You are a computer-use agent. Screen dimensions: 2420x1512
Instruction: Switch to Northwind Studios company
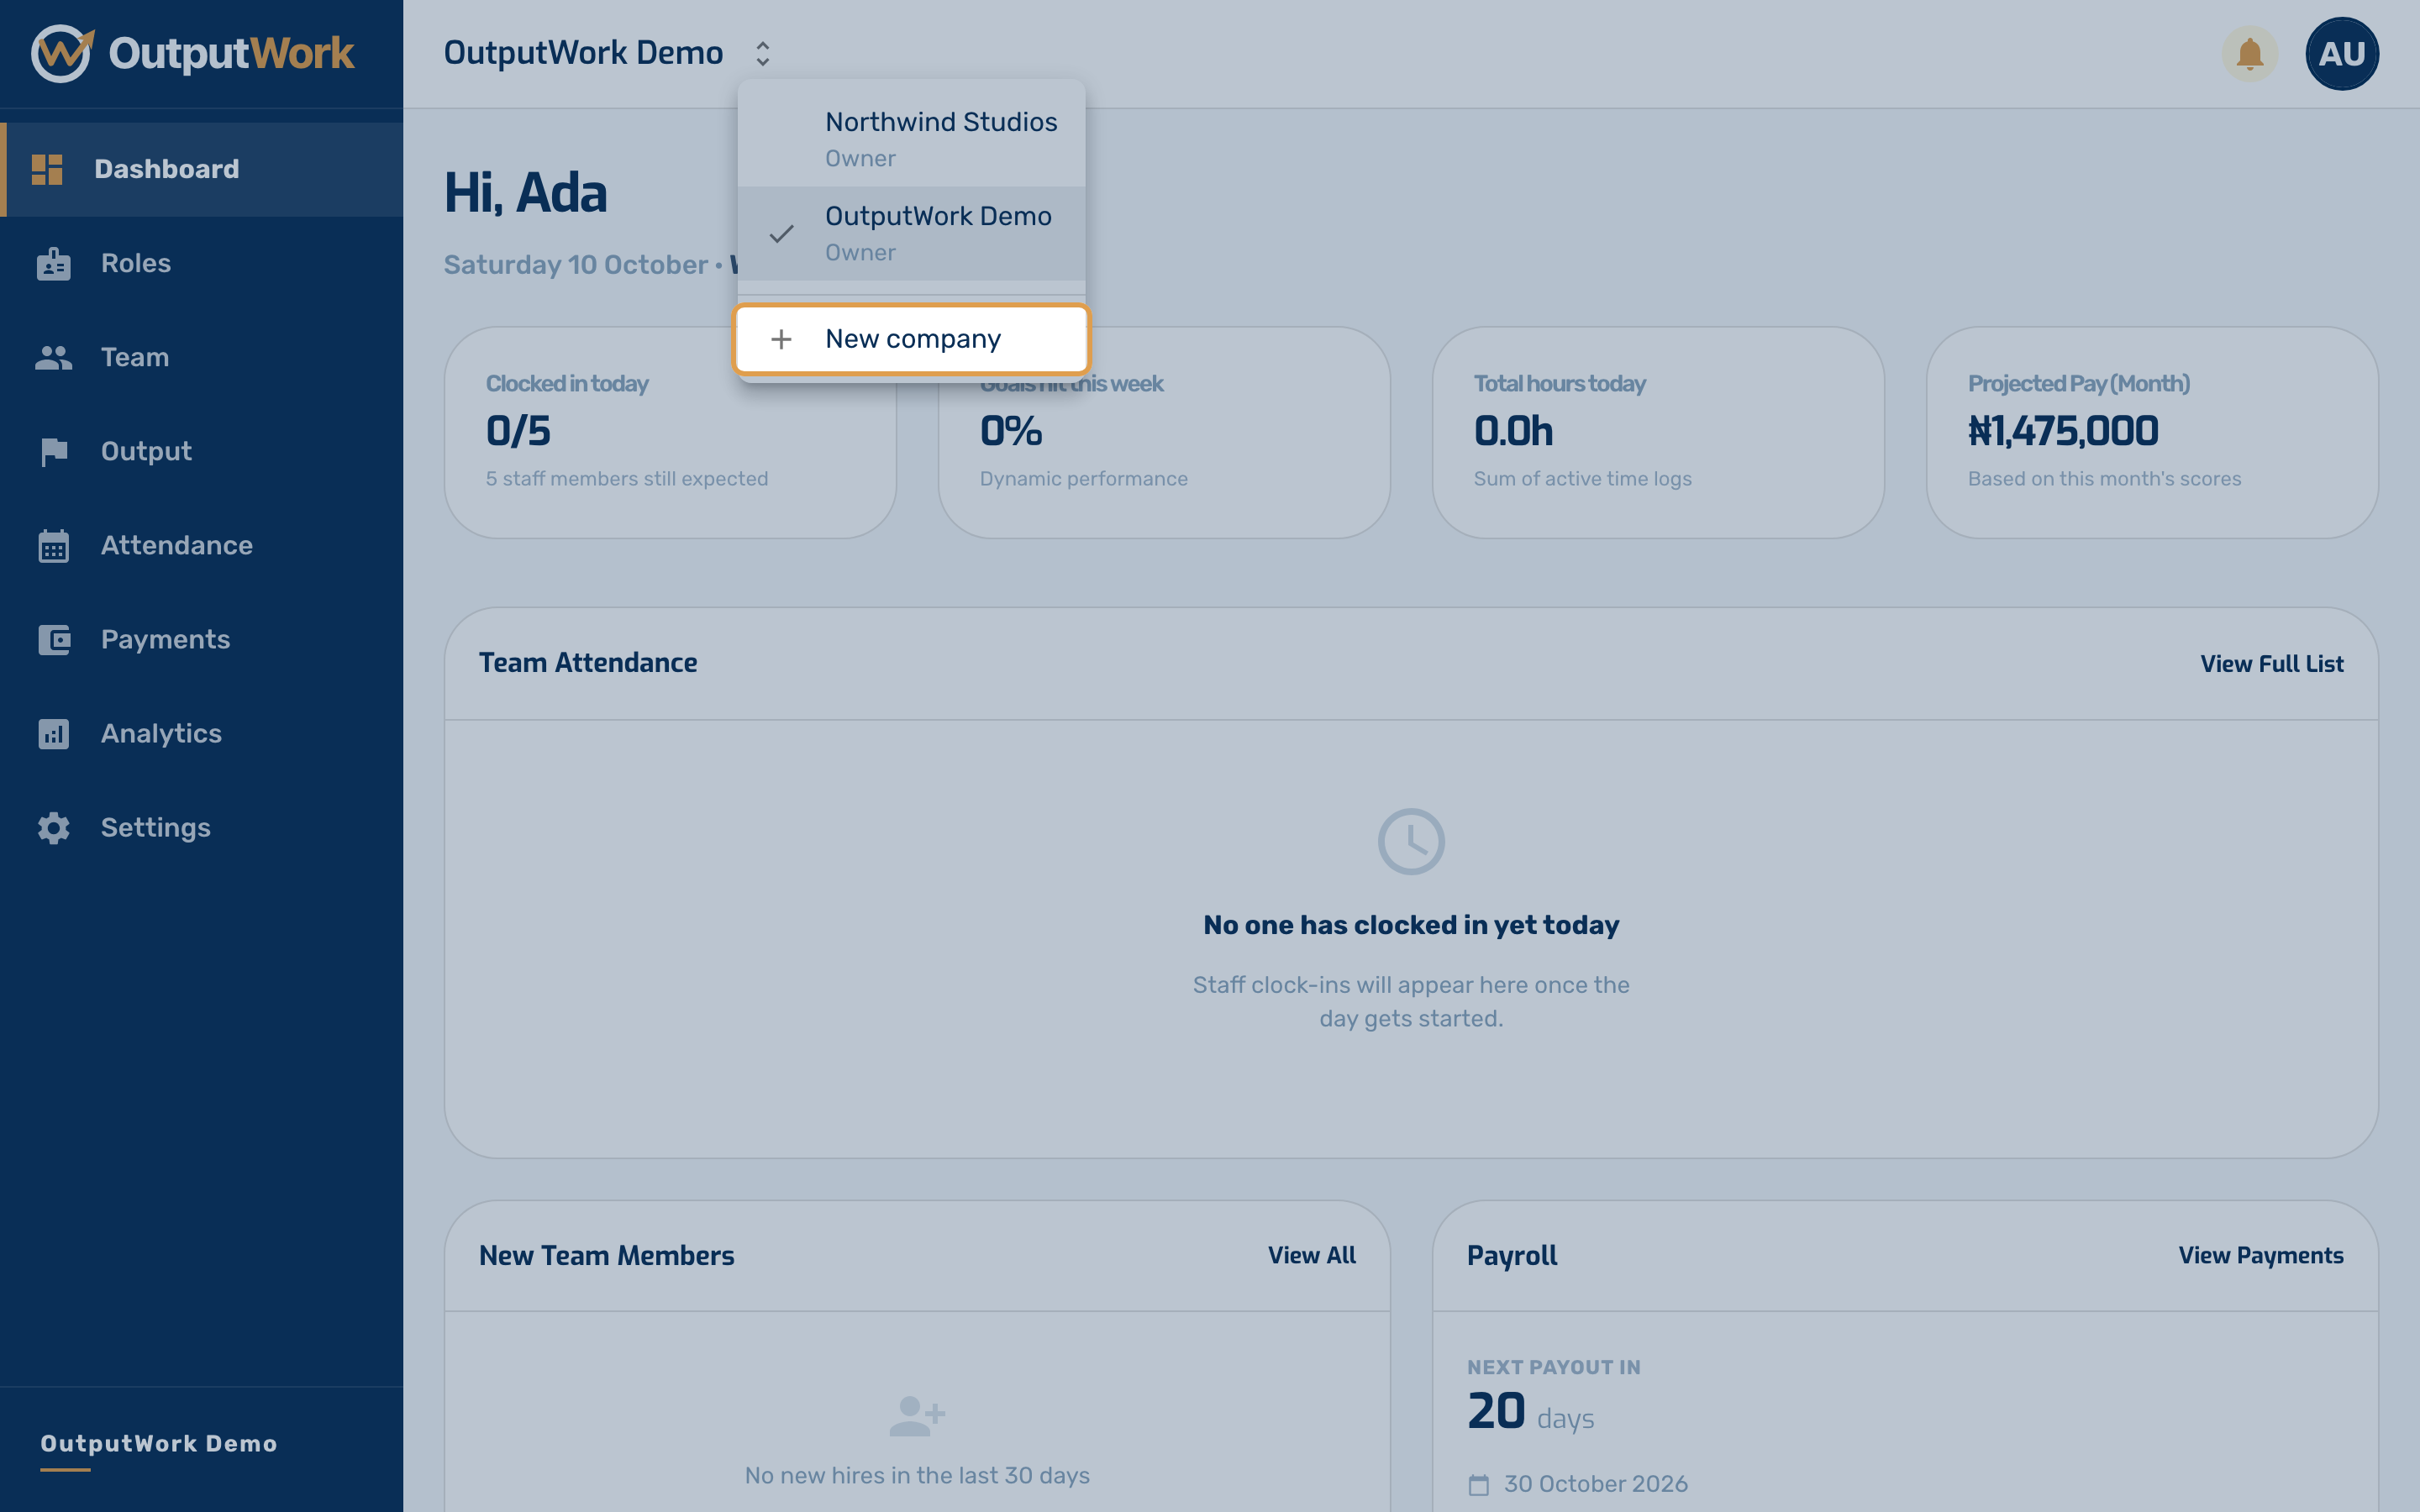(x=911, y=139)
